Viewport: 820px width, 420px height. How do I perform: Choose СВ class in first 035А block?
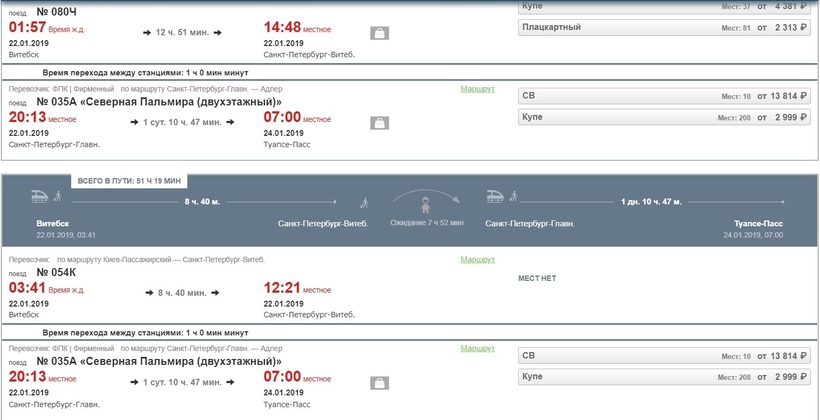[x=664, y=96]
